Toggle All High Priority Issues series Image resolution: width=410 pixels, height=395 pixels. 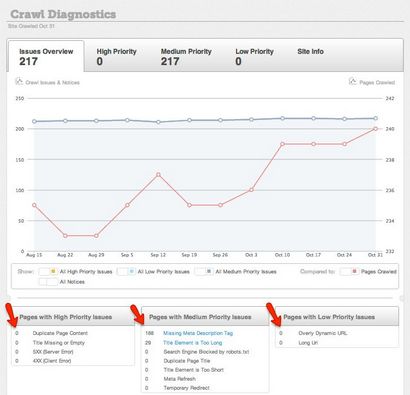tap(48, 271)
